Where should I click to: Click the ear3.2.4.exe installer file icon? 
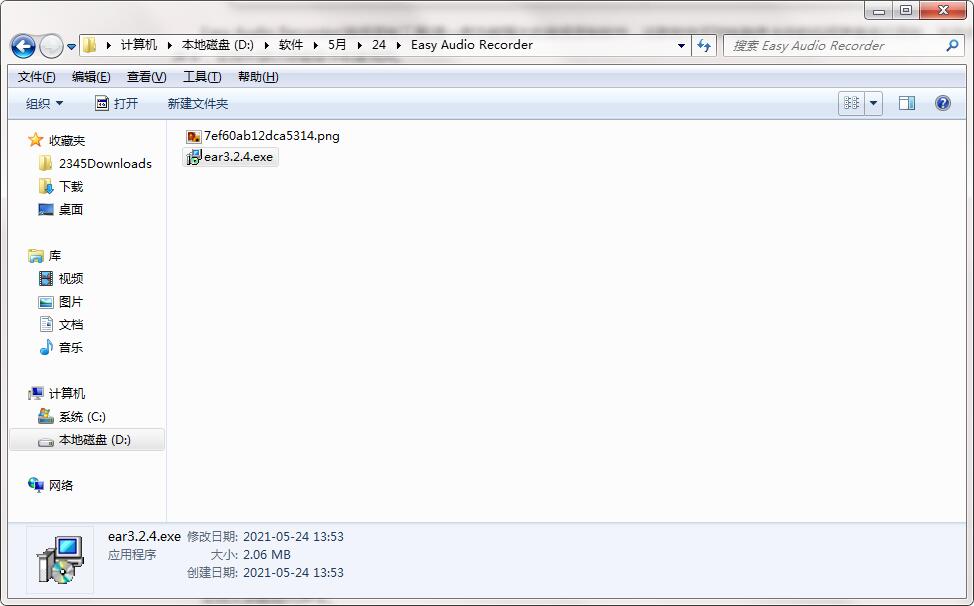coord(194,156)
